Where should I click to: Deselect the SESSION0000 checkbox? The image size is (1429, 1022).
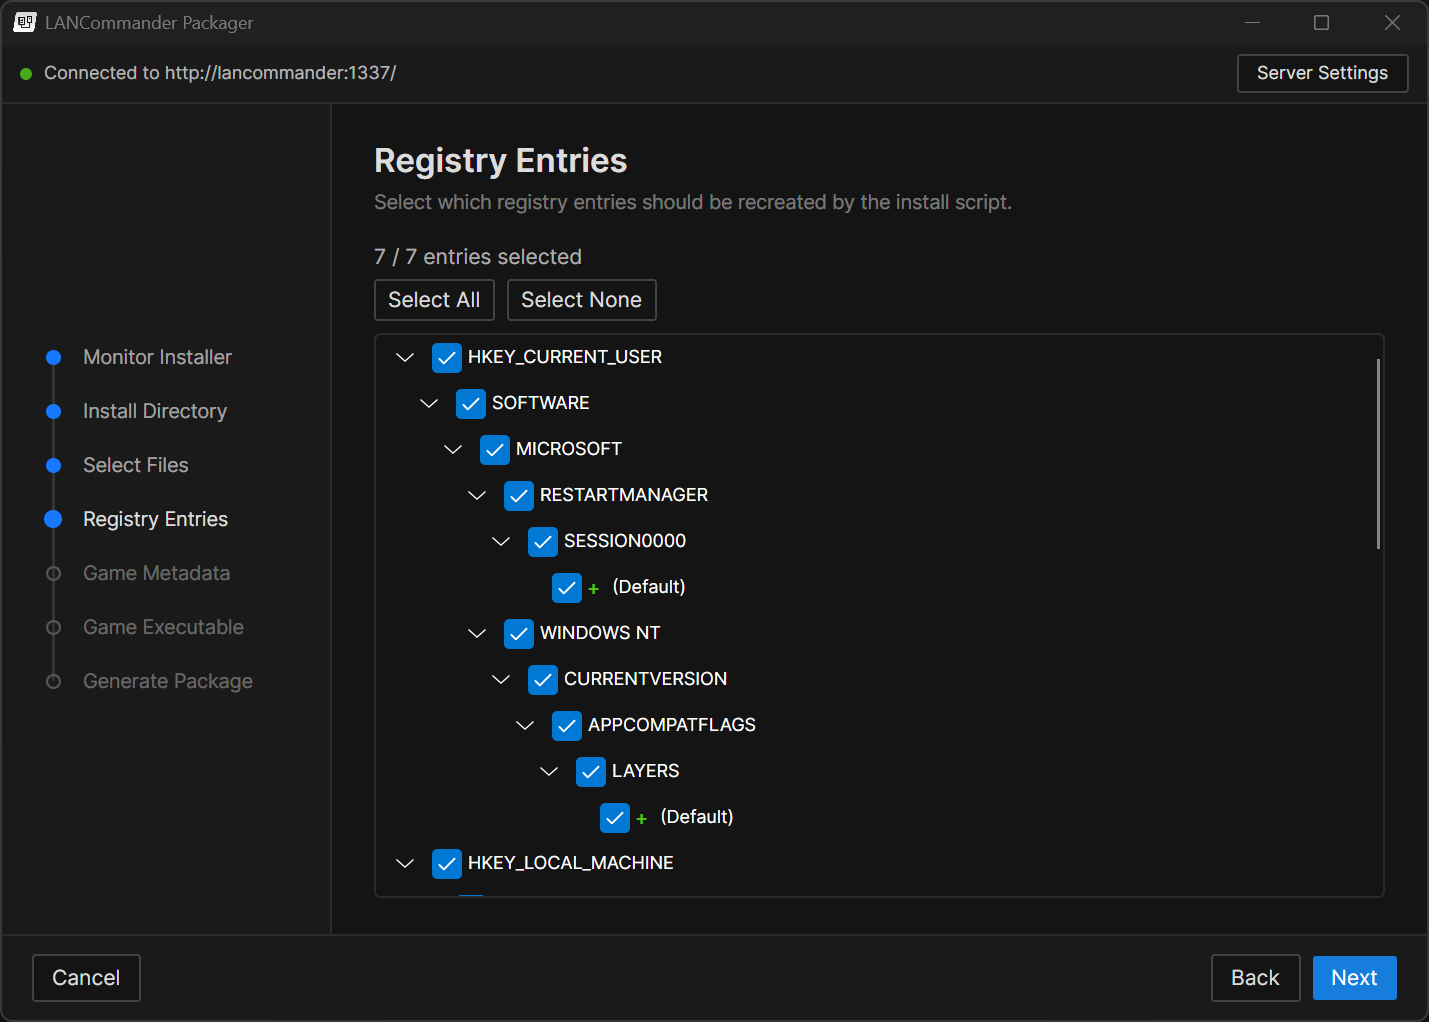pyautogui.click(x=543, y=542)
